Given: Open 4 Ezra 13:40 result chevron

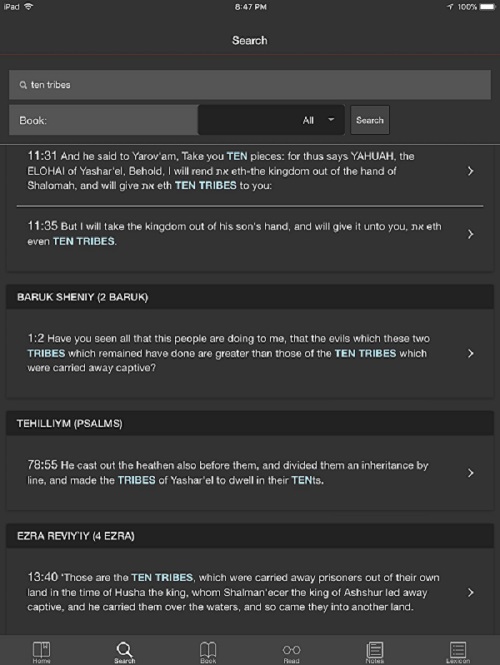Looking at the screenshot, I should pos(470,592).
